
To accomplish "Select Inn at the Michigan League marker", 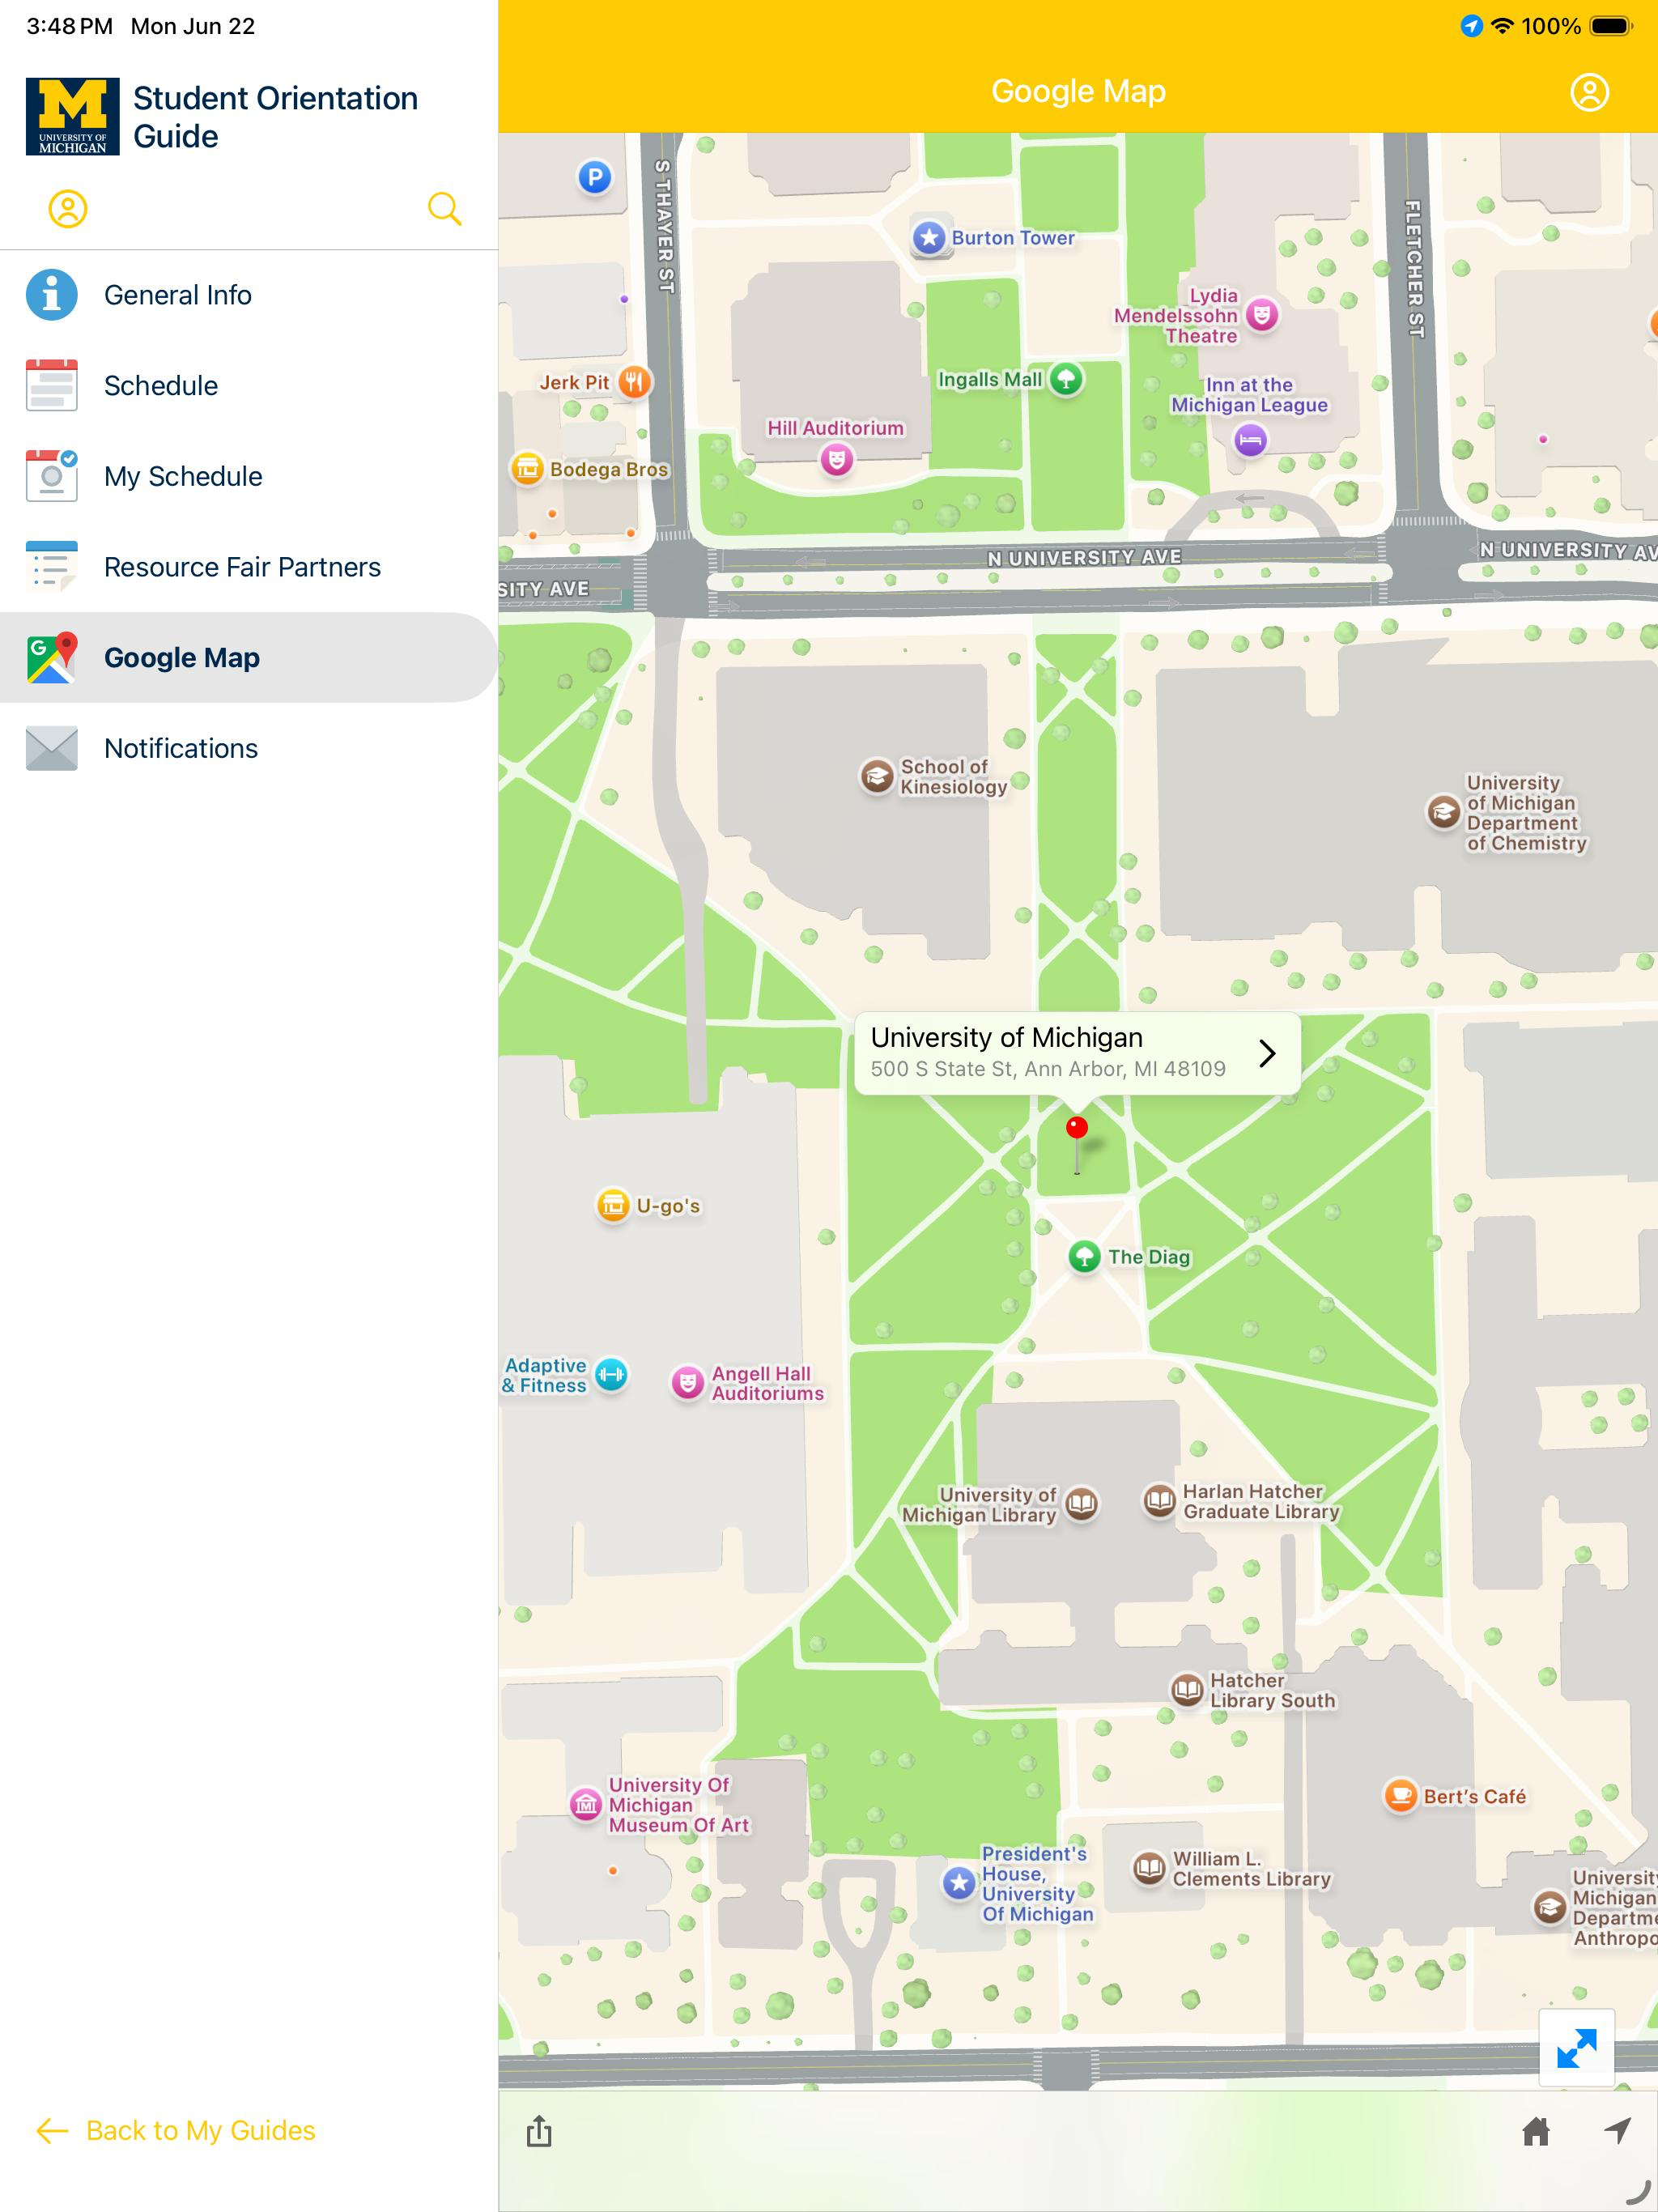I will point(1250,440).
